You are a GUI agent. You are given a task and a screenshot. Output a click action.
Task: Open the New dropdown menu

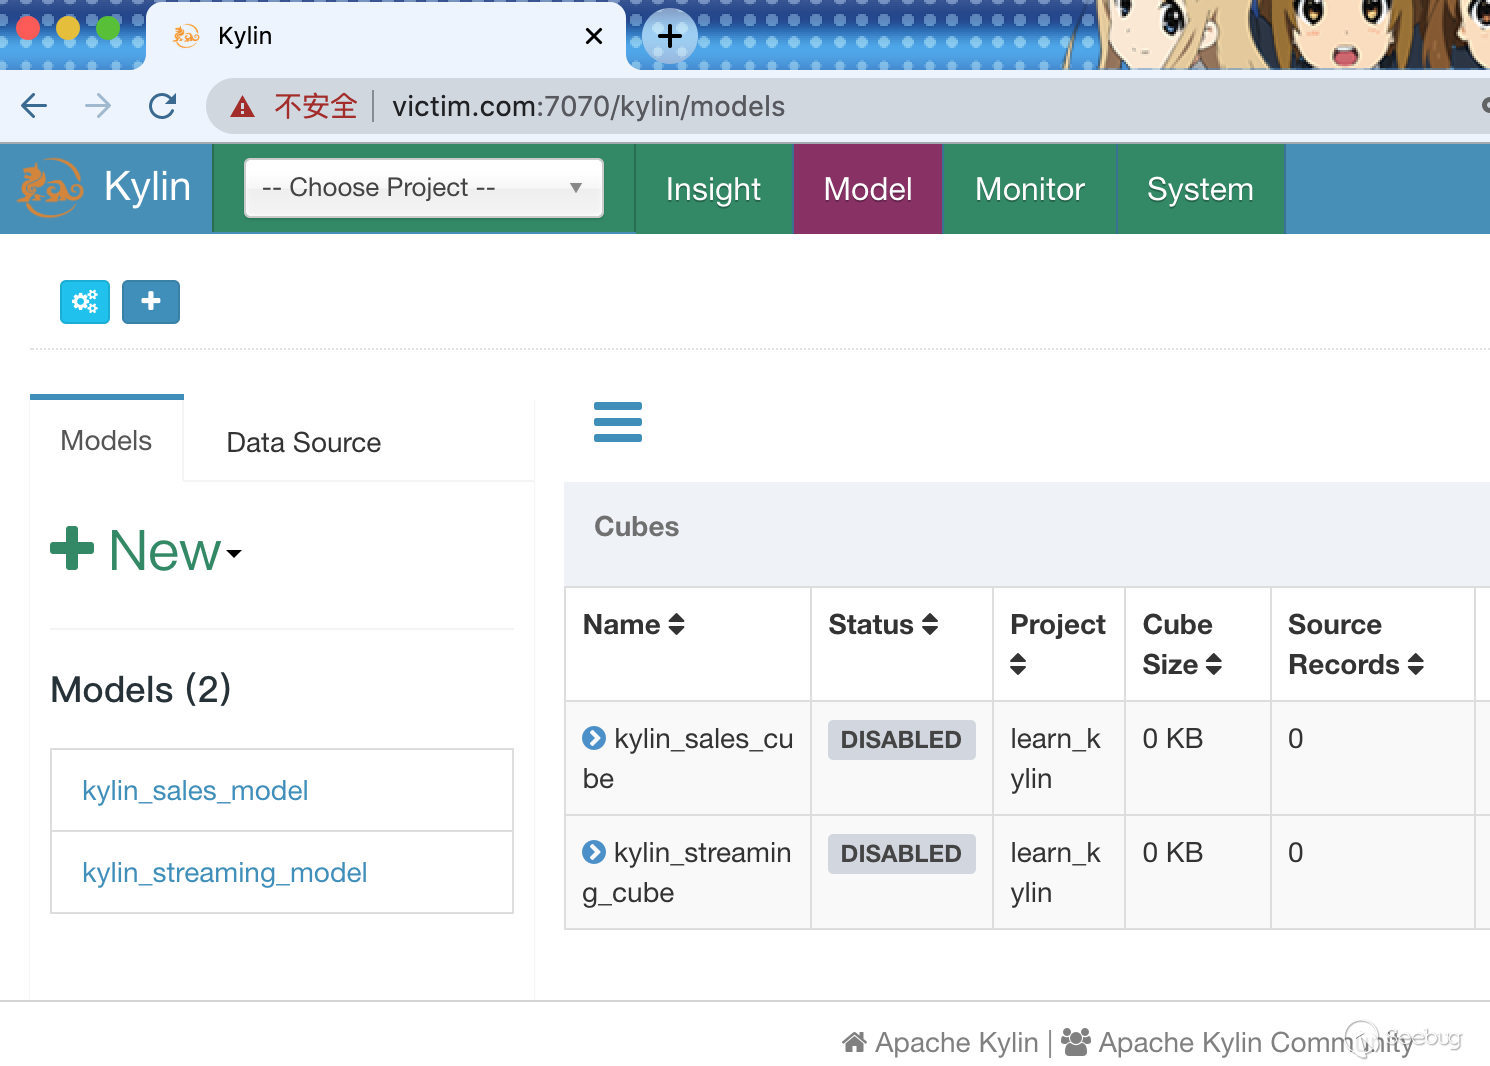147,550
